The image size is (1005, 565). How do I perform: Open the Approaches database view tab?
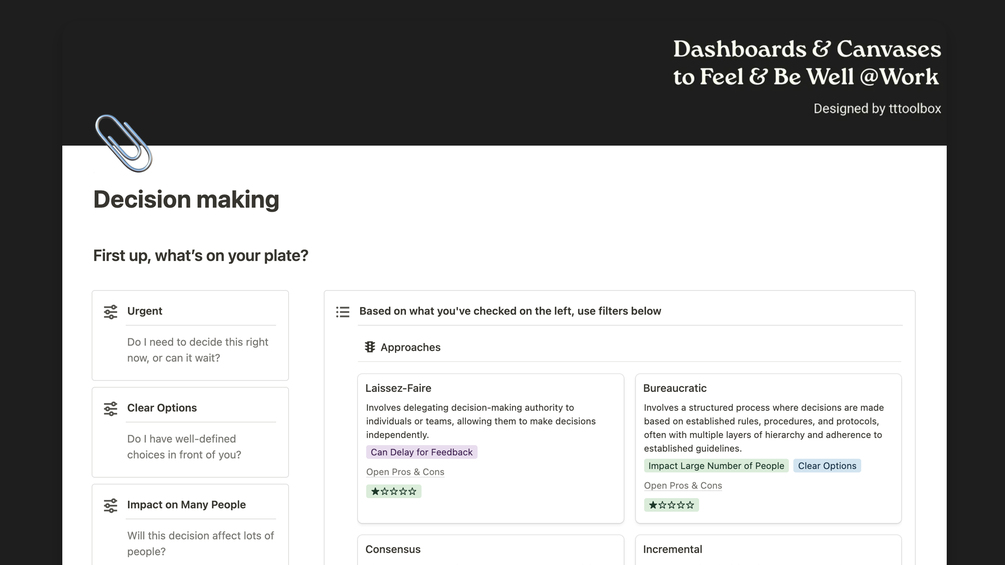coord(410,348)
